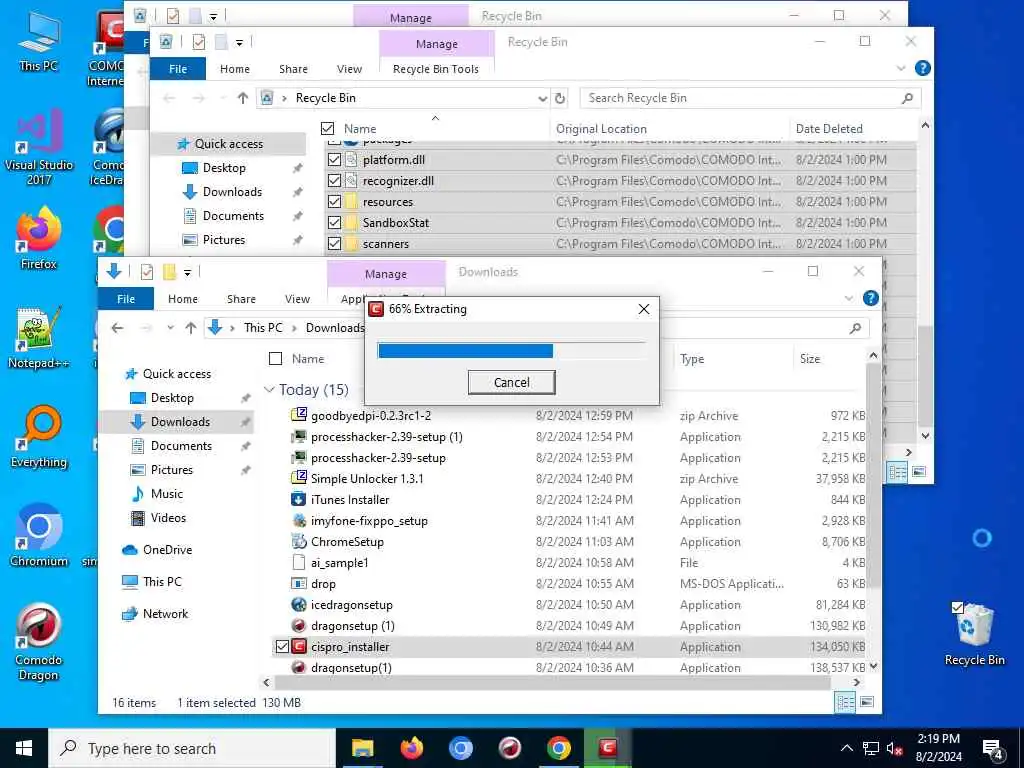Open This PC desktop icon

click(38, 40)
